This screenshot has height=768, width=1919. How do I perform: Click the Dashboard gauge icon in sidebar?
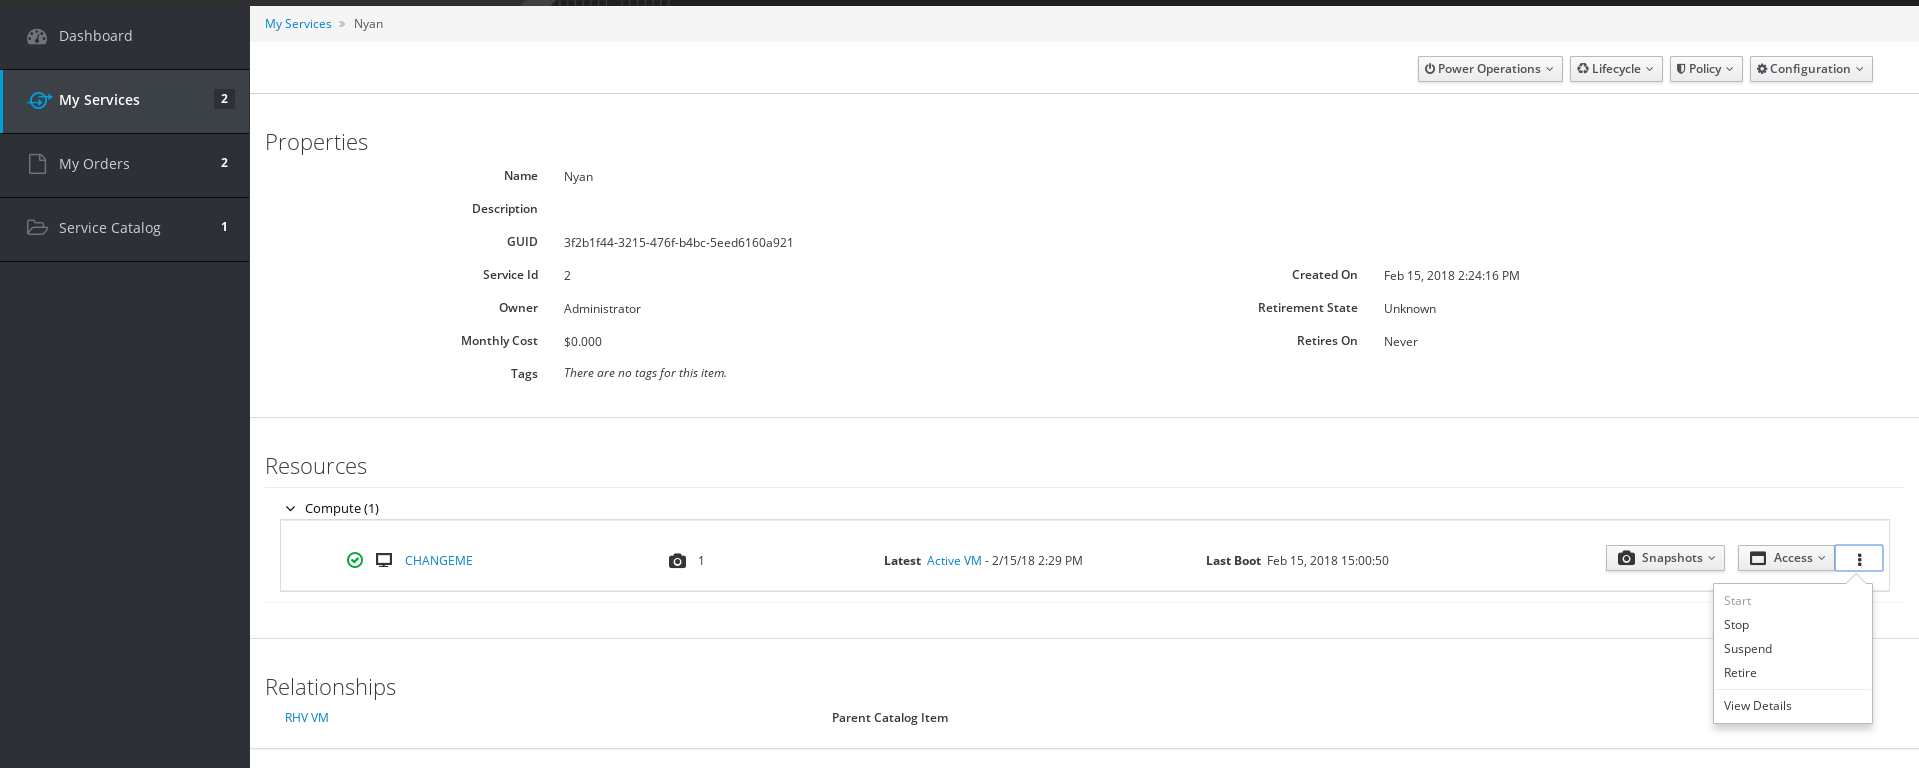pos(37,36)
